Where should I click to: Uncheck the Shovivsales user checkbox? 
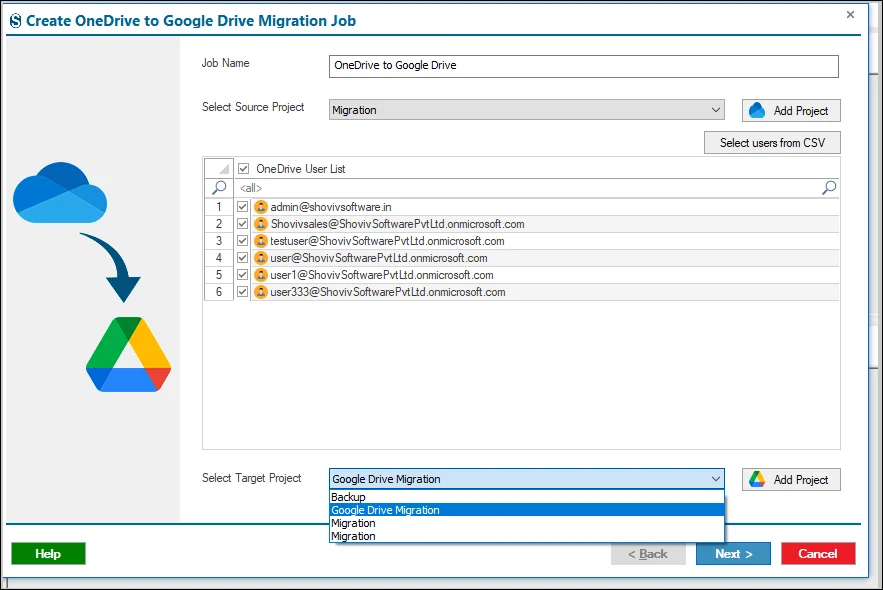(243, 224)
